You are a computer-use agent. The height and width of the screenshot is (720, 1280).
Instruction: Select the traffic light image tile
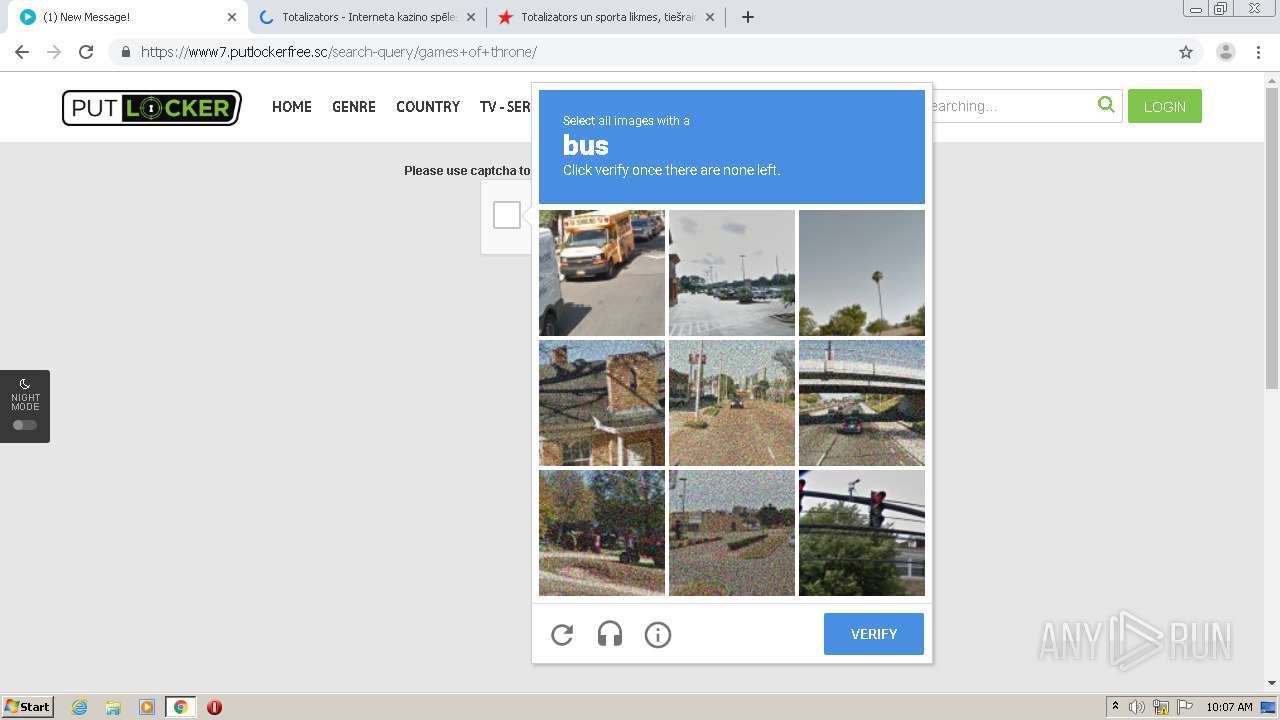pyautogui.click(x=862, y=533)
